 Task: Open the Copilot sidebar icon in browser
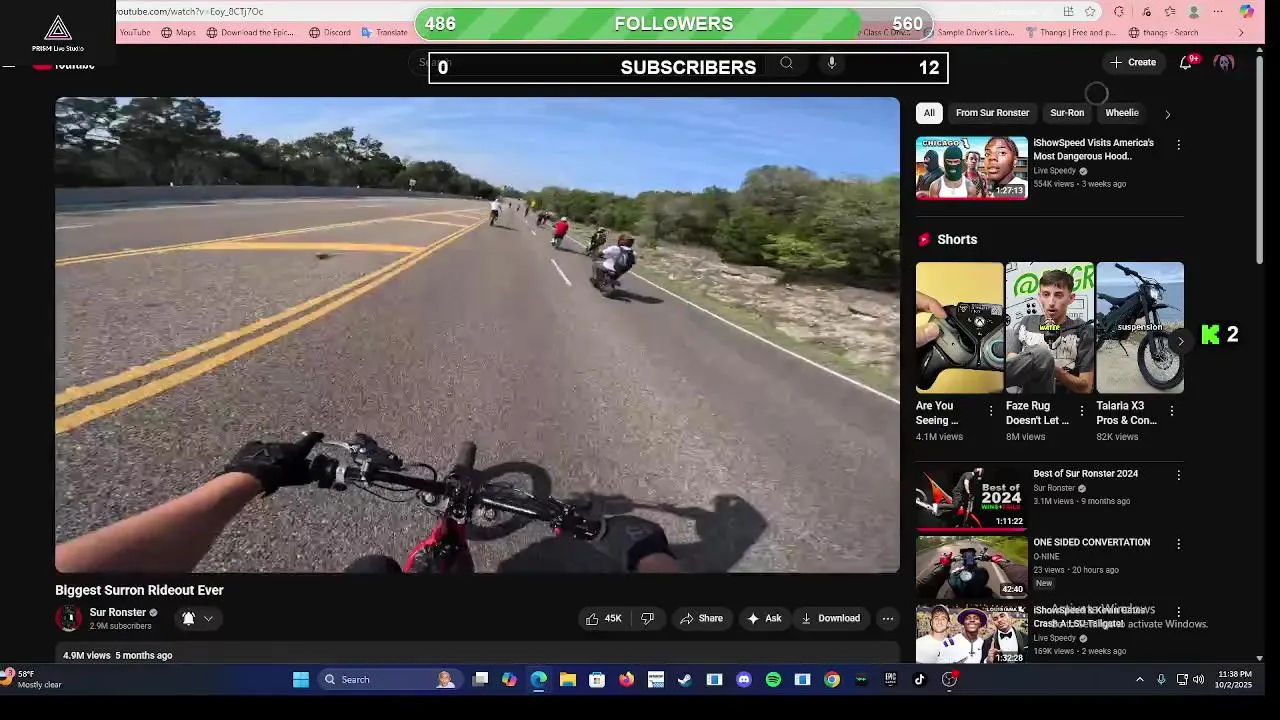click(1246, 11)
